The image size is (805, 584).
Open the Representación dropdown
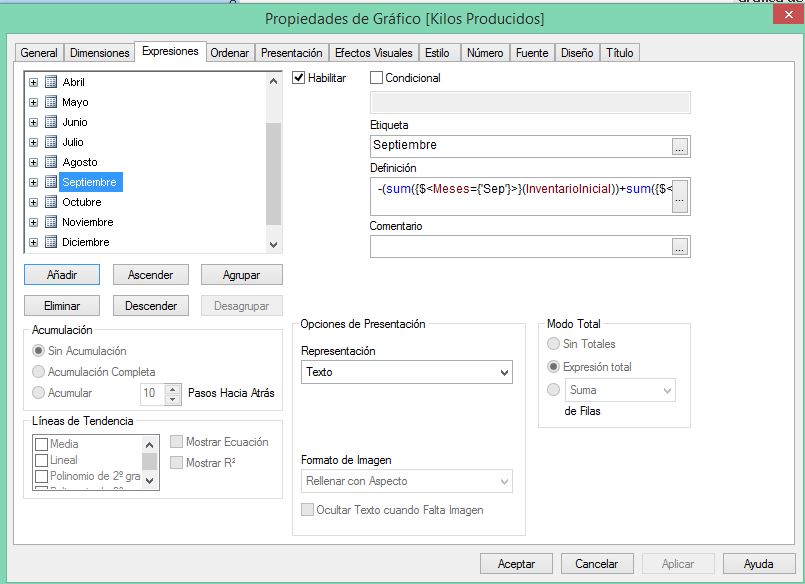tap(406, 372)
